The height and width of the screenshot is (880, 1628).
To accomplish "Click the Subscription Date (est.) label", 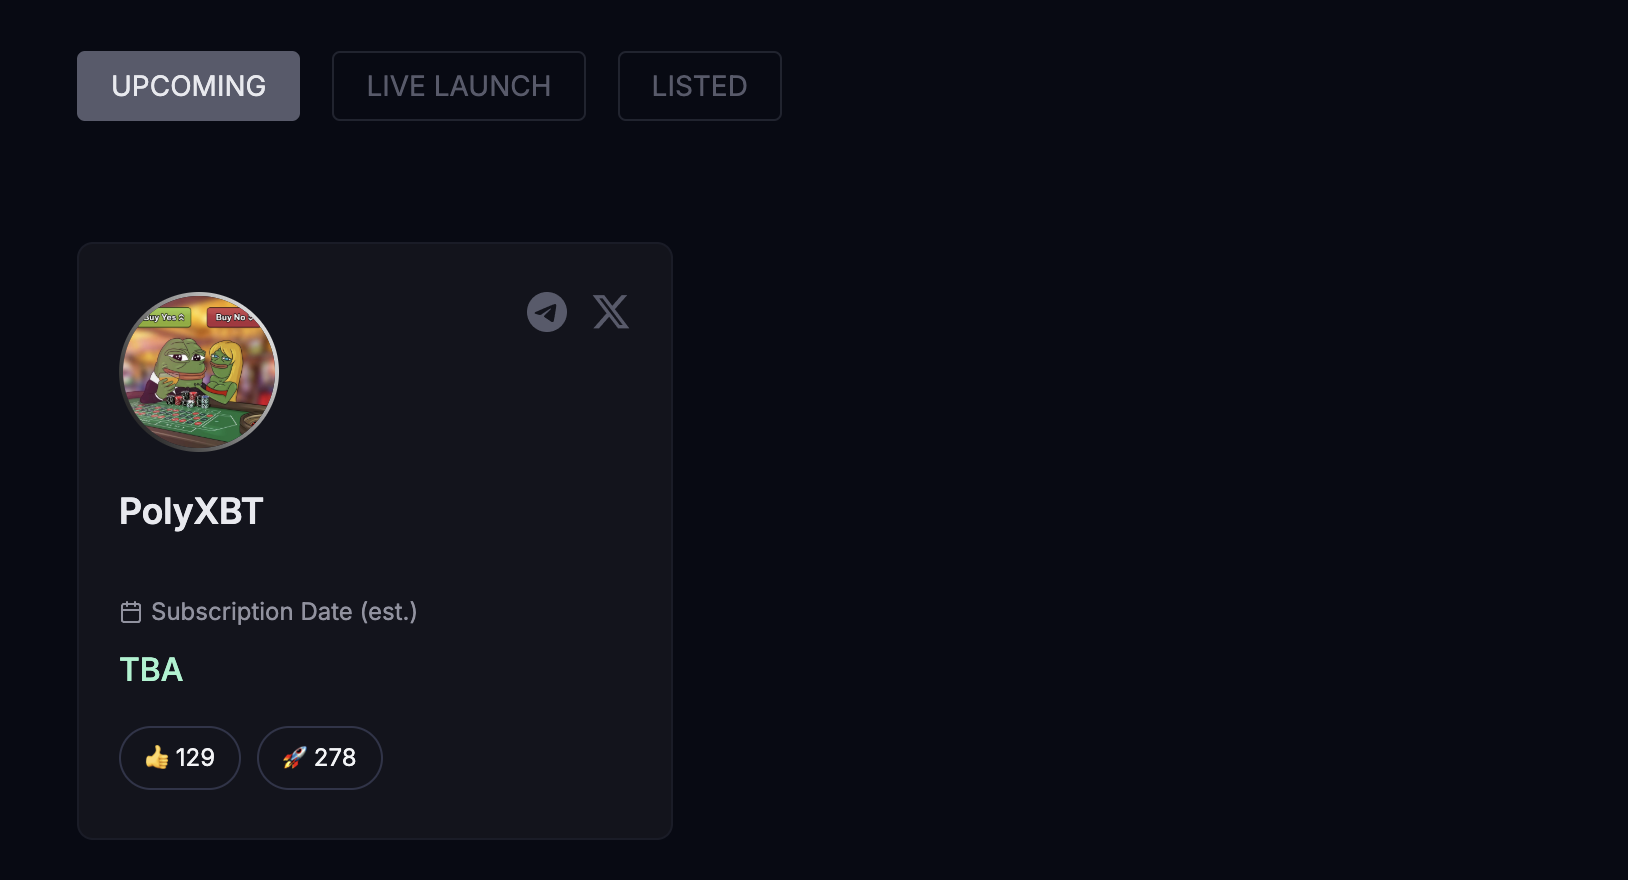I will [284, 612].
